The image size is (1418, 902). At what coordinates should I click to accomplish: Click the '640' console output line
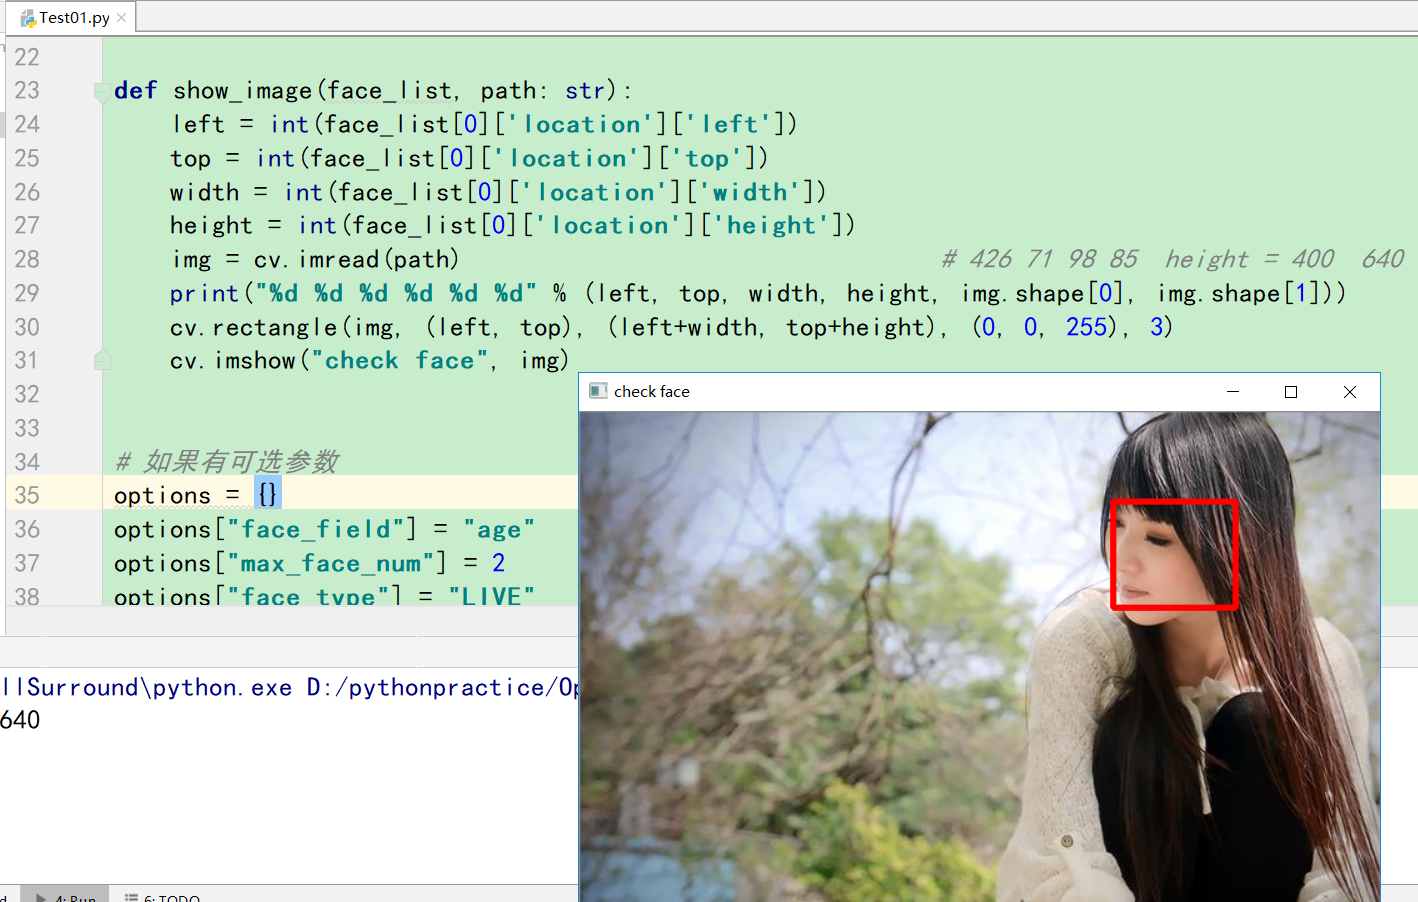coord(20,720)
